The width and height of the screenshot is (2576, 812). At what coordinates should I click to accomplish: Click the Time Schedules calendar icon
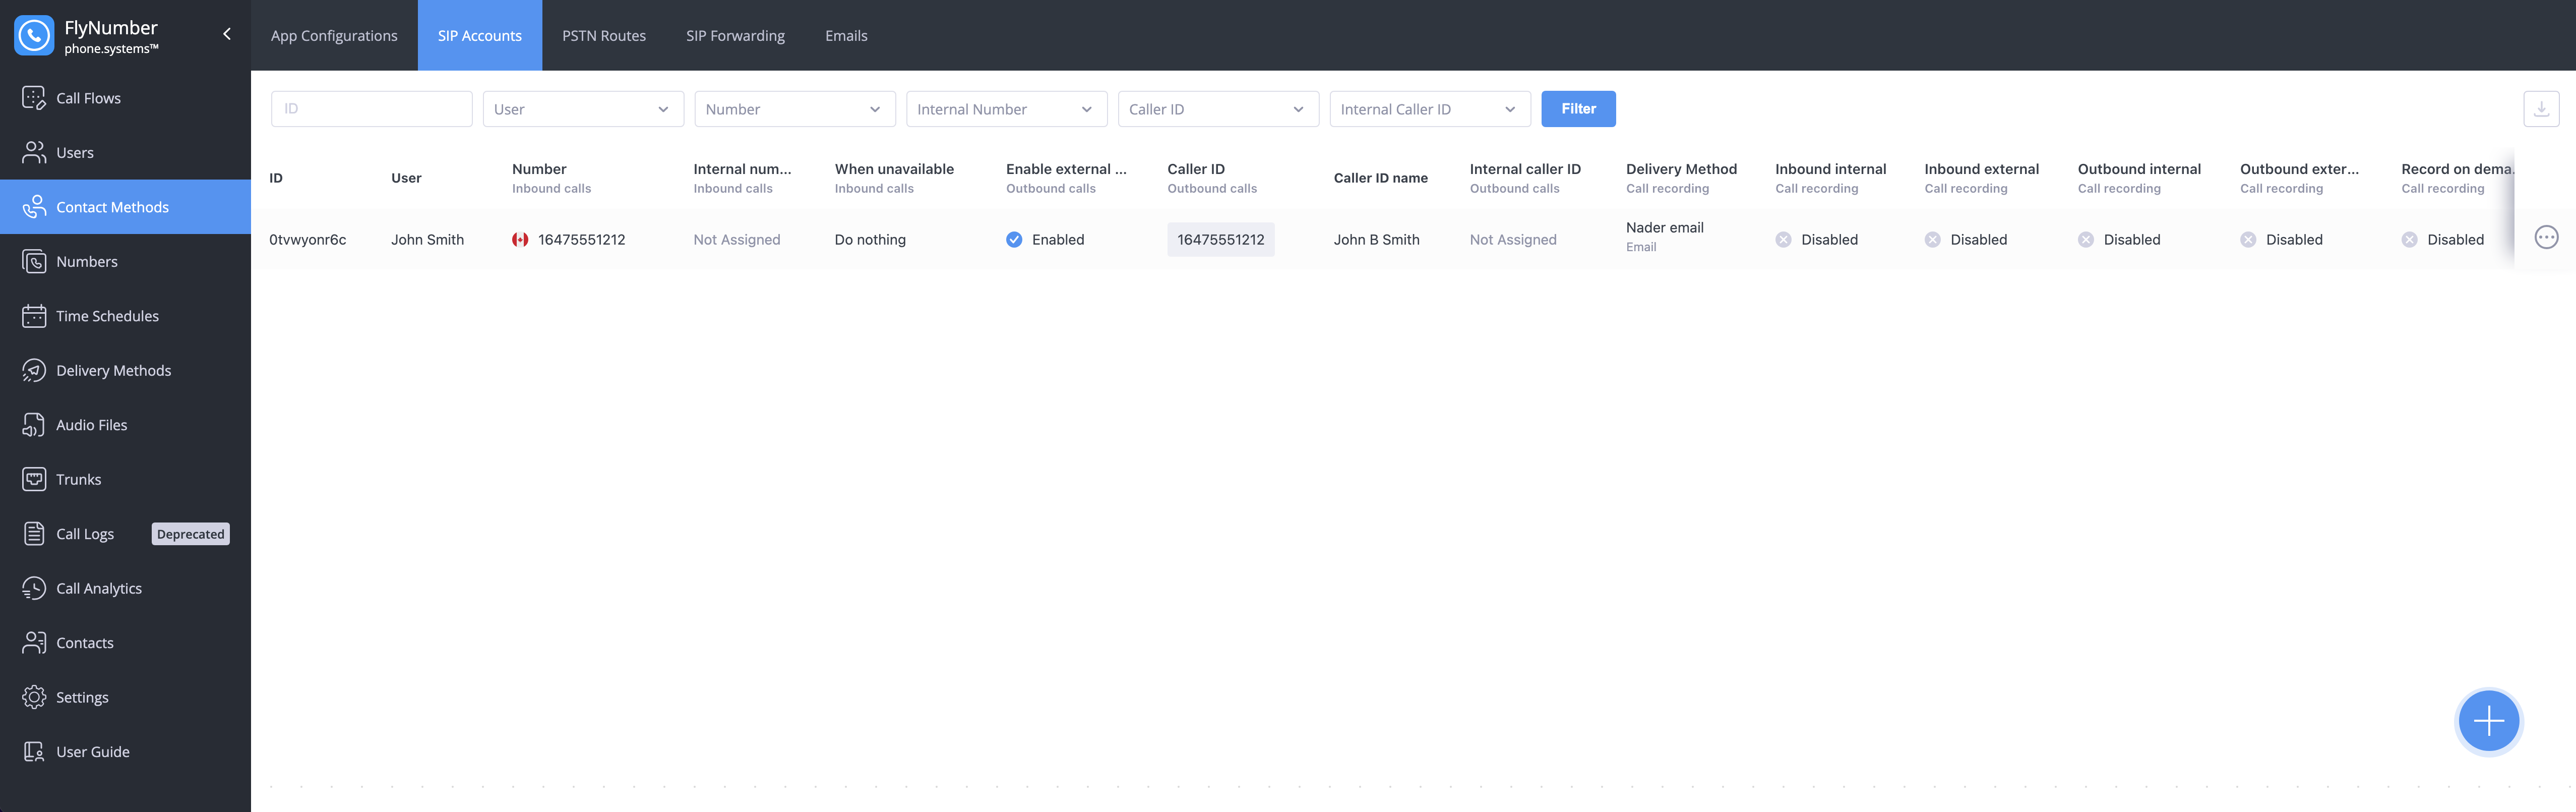[x=34, y=316]
